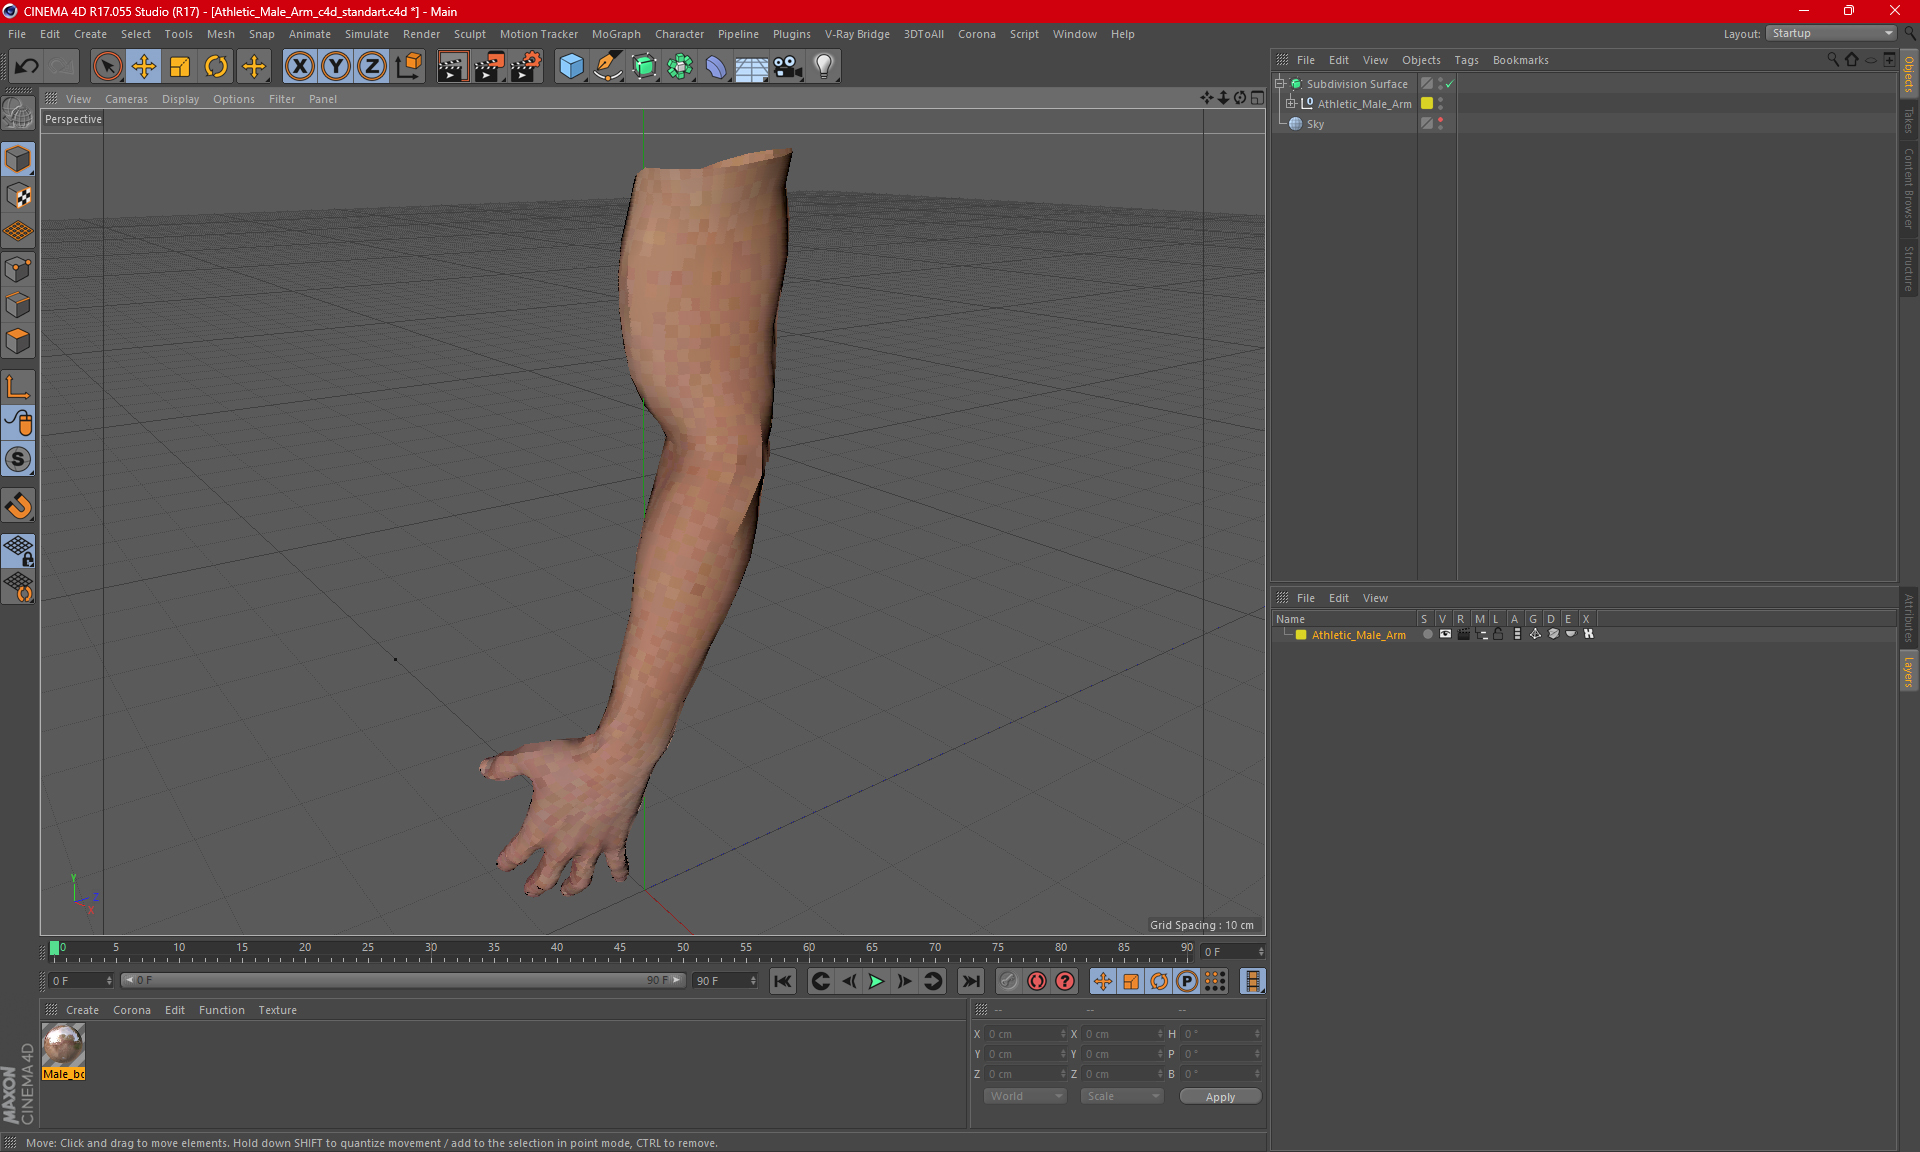Viewport: 1920px width, 1152px height.
Task: Open the Array modeling objects icon
Action: click(680, 67)
